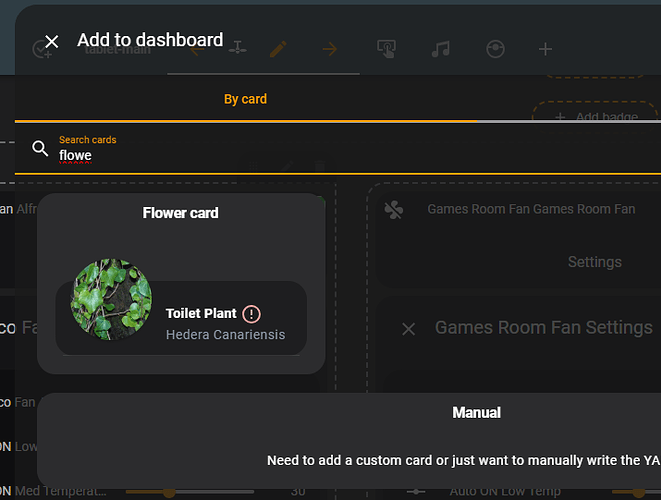Click the Hedera Canariensis species text

tap(225, 335)
